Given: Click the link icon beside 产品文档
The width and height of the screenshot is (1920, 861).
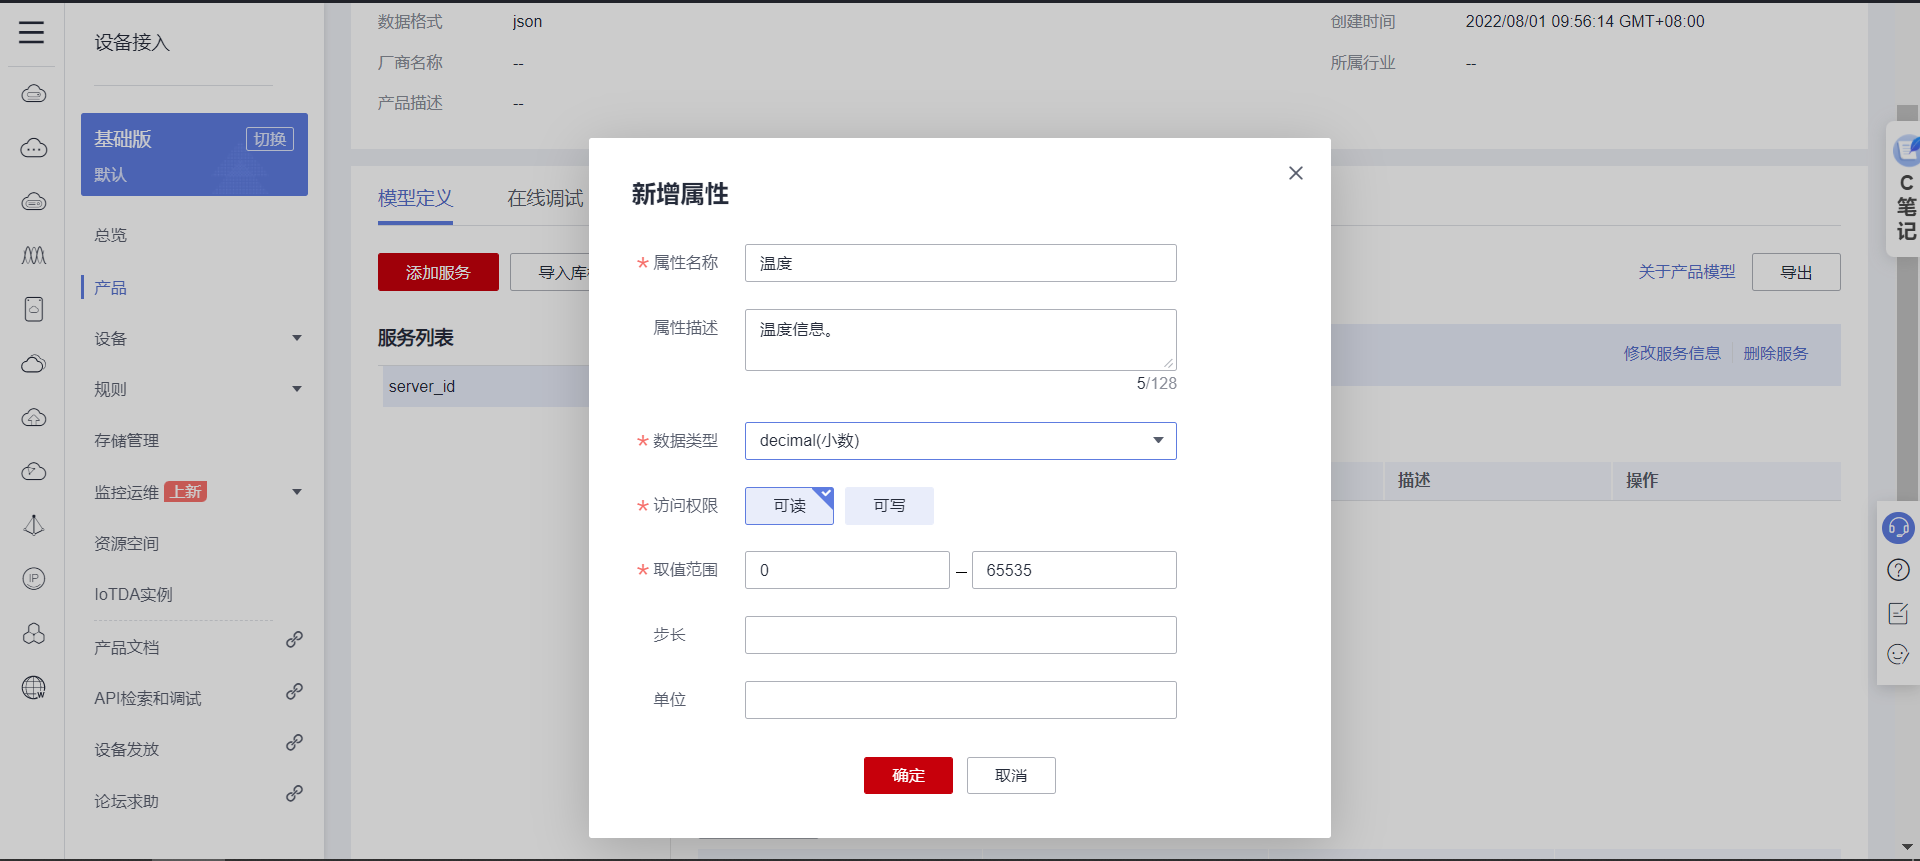Looking at the screenshot, I should [x=294, y=639].
